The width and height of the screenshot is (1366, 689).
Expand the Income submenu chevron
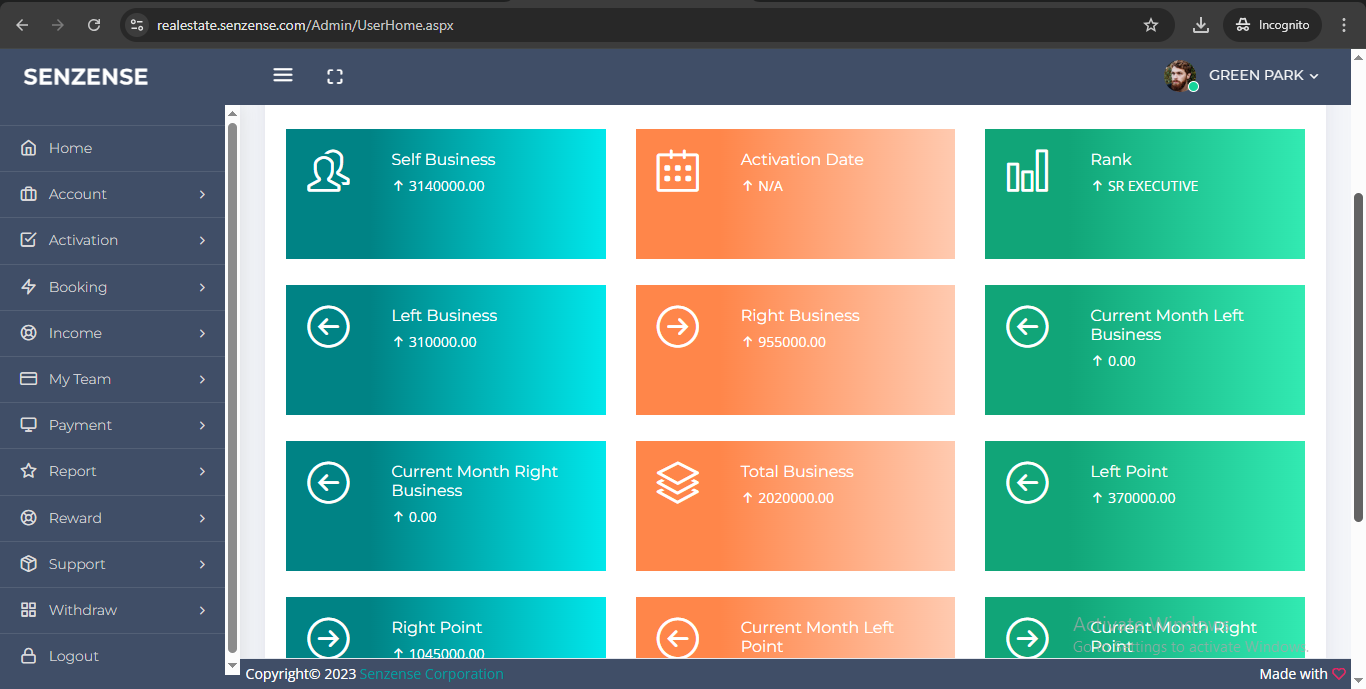pos(202,333)
